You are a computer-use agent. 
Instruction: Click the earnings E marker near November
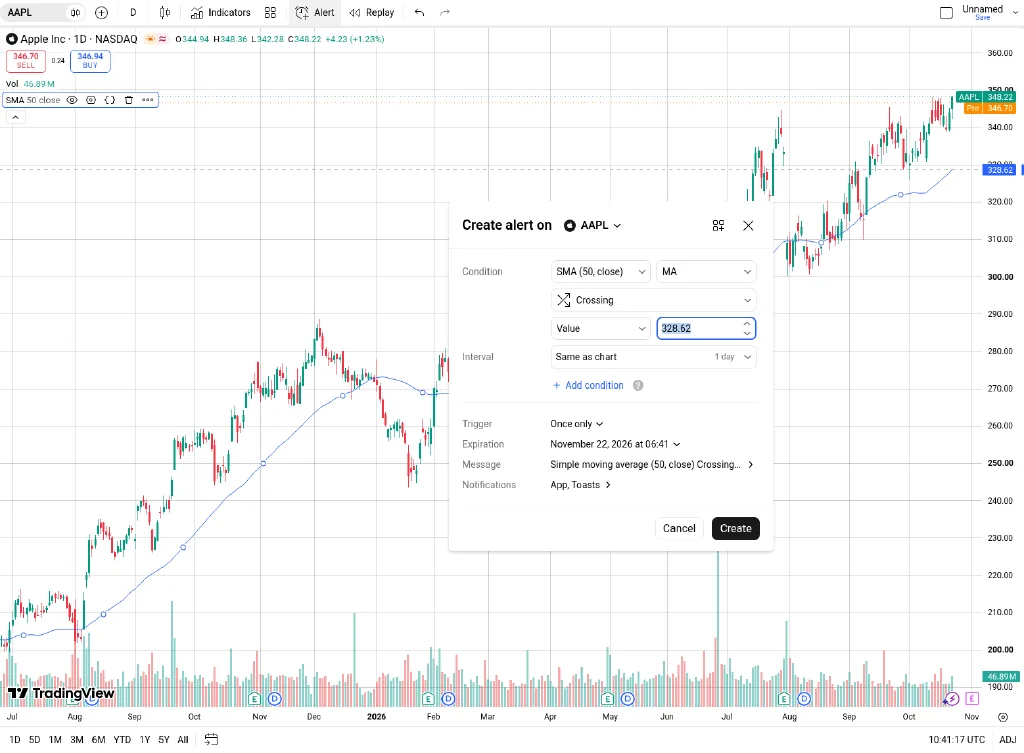(x=255, y=699)
